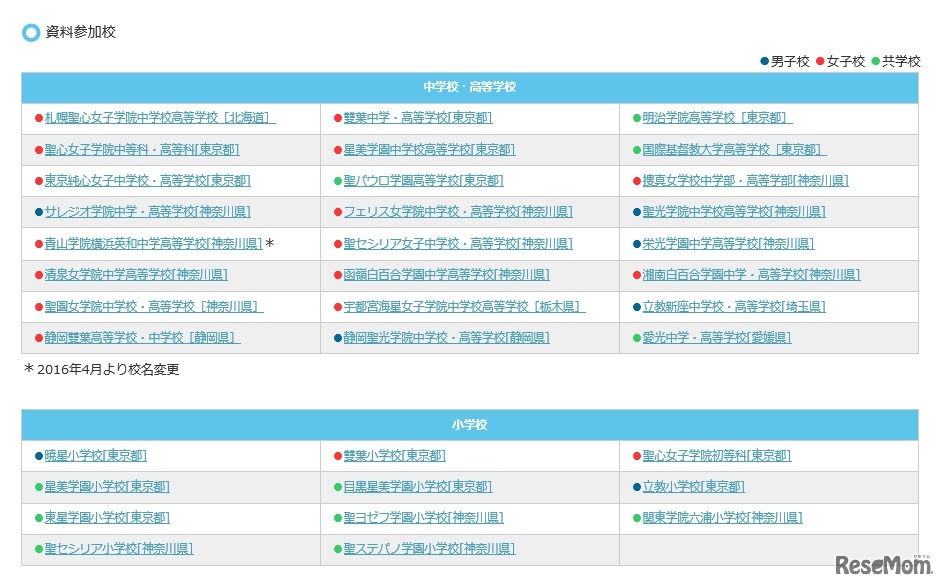Open 清泉女学院中学高等学校[神奈川県] link
This screenshot has width=946, height=588.
click(136, 275)
